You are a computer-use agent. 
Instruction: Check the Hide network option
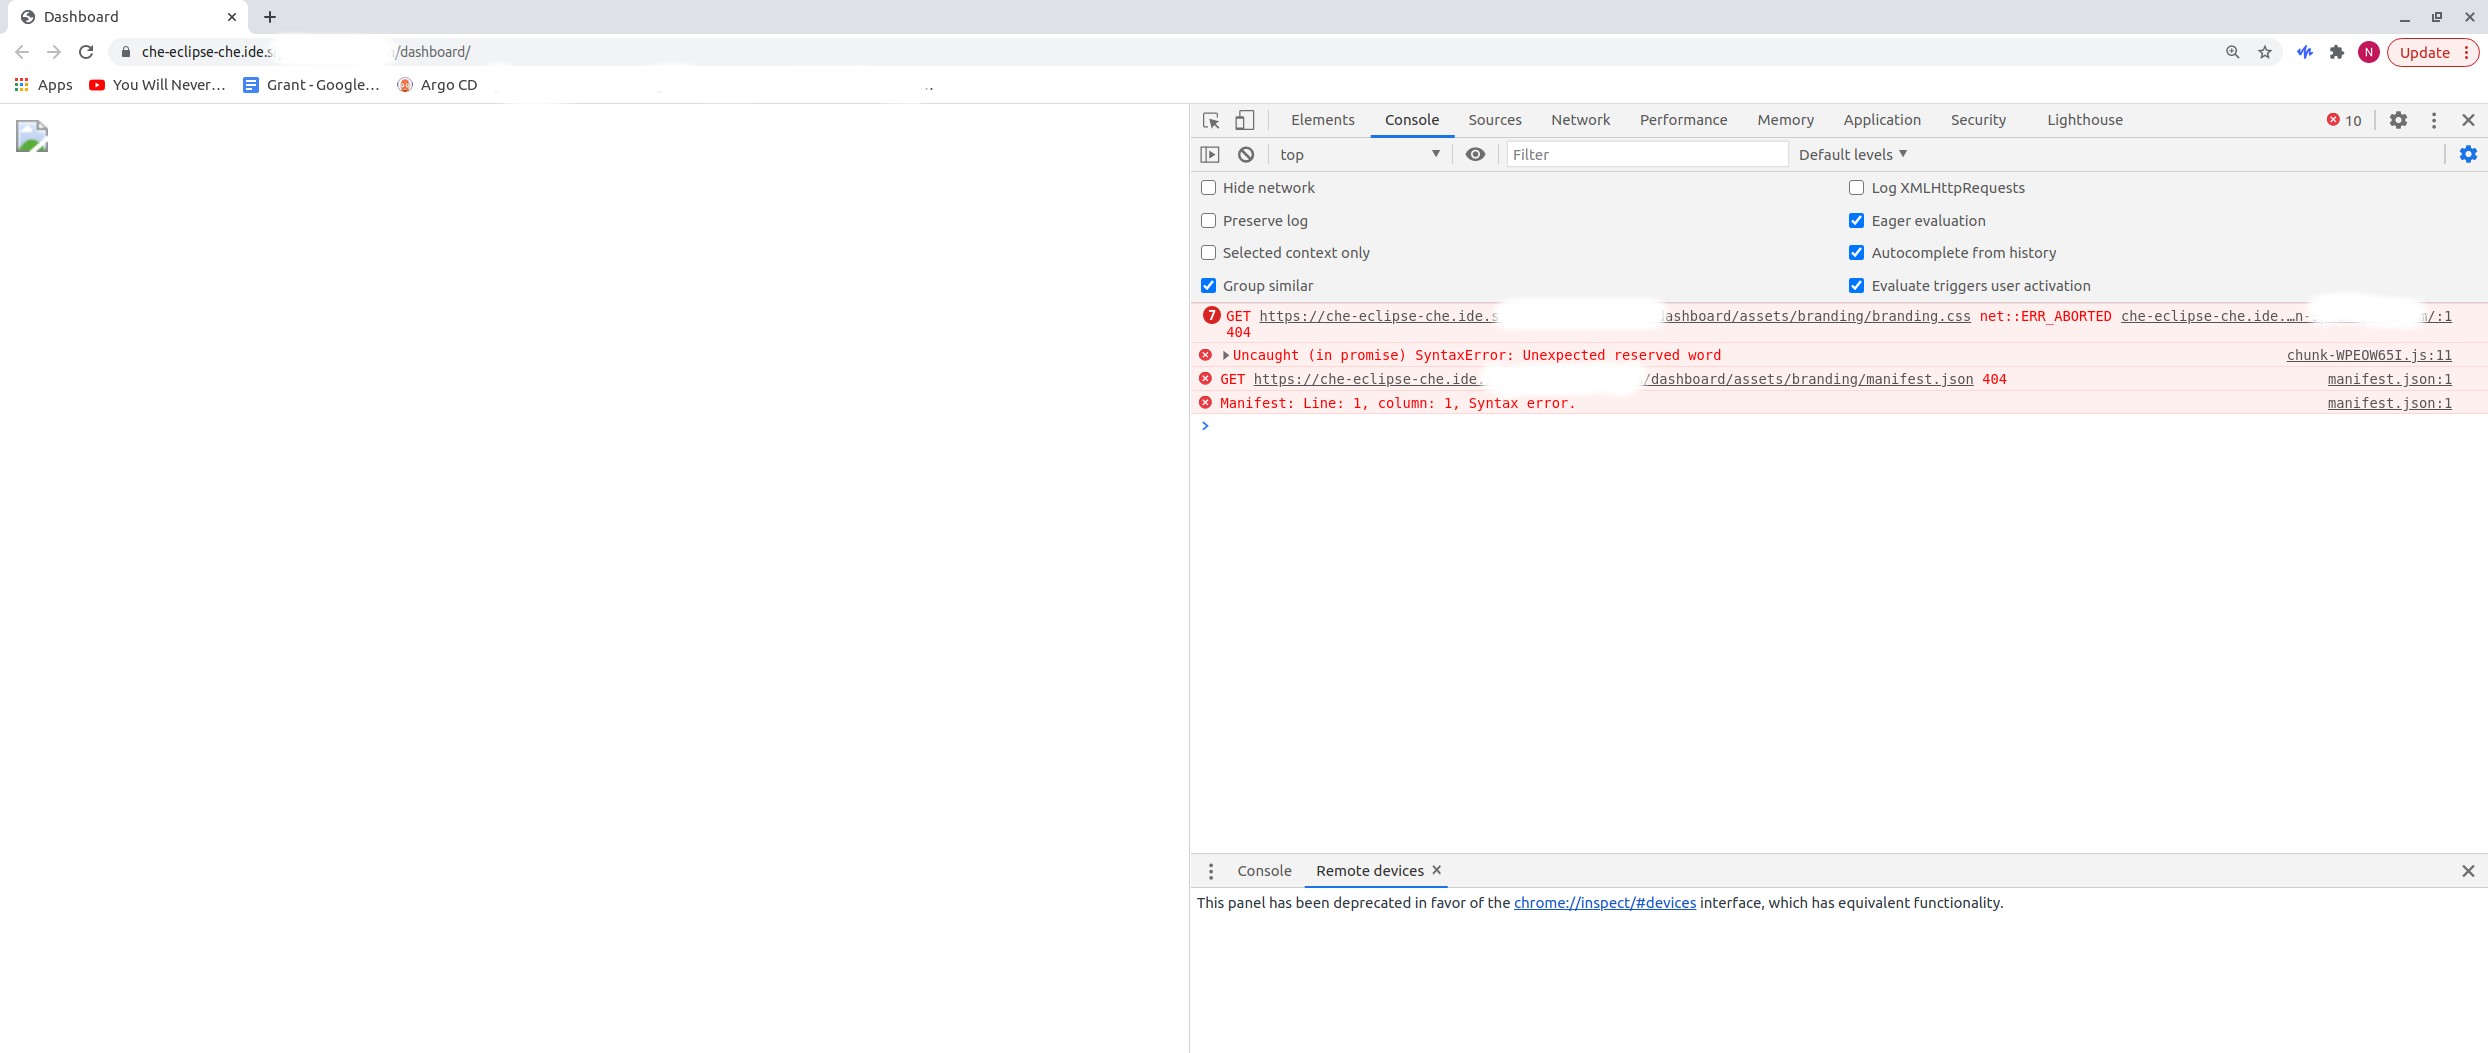click(x=1208, y=187)
